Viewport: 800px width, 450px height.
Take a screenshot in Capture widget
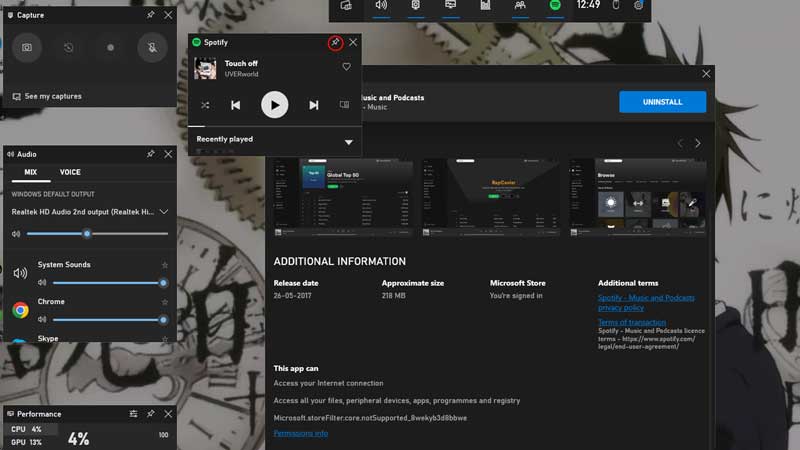pyautogui.click(x=27, y=47)
